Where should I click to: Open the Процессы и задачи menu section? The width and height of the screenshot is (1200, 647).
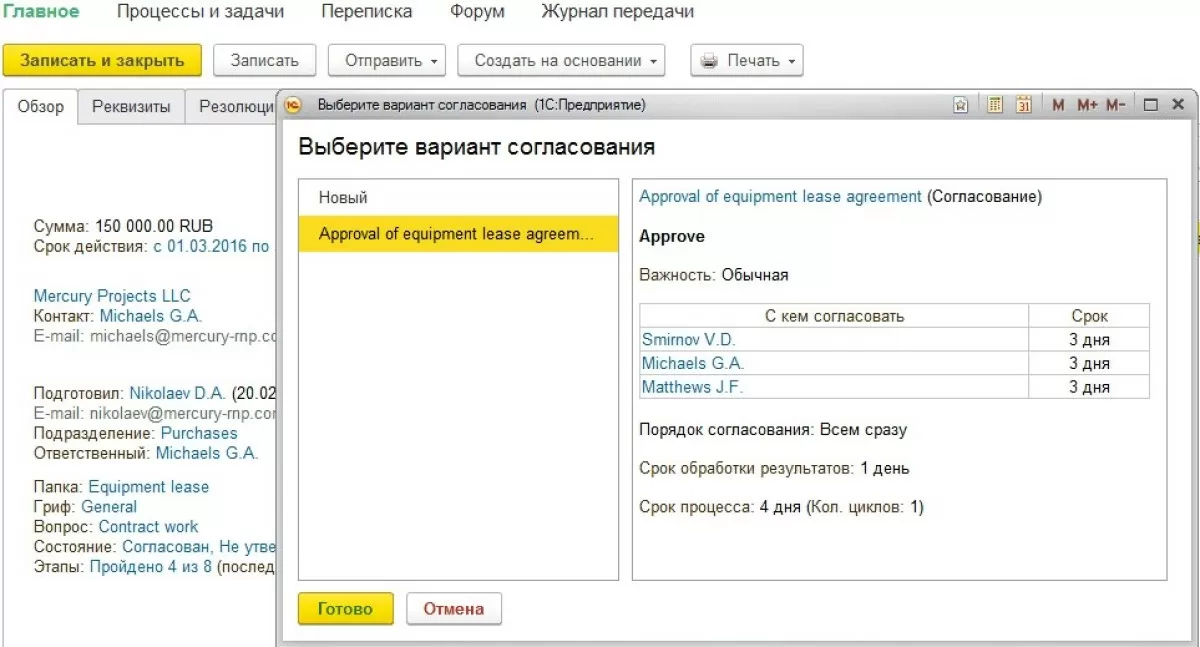pos(200,12)
